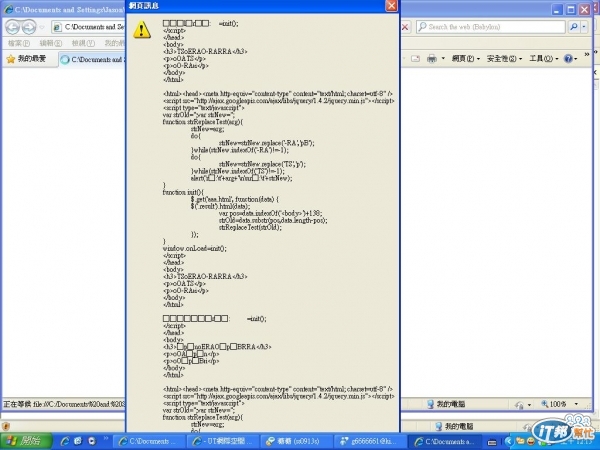Click the second quick launch icon
This screenshot has width=600, height=450.
78,441
